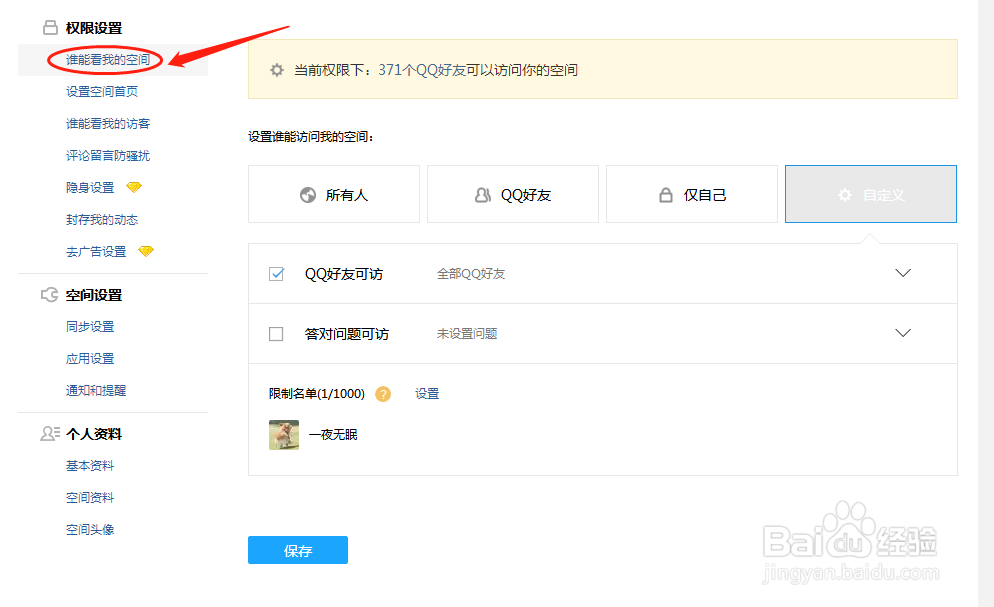Select the 个人资料 section header
Screen dimensions: 994x607
point(94,434)
